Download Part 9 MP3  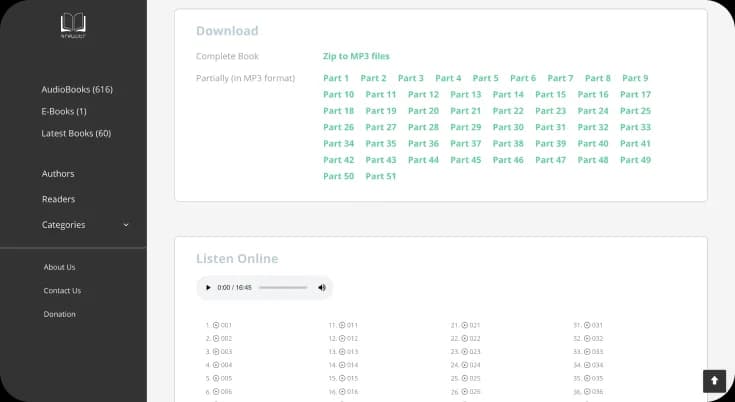tap(635, 78)
